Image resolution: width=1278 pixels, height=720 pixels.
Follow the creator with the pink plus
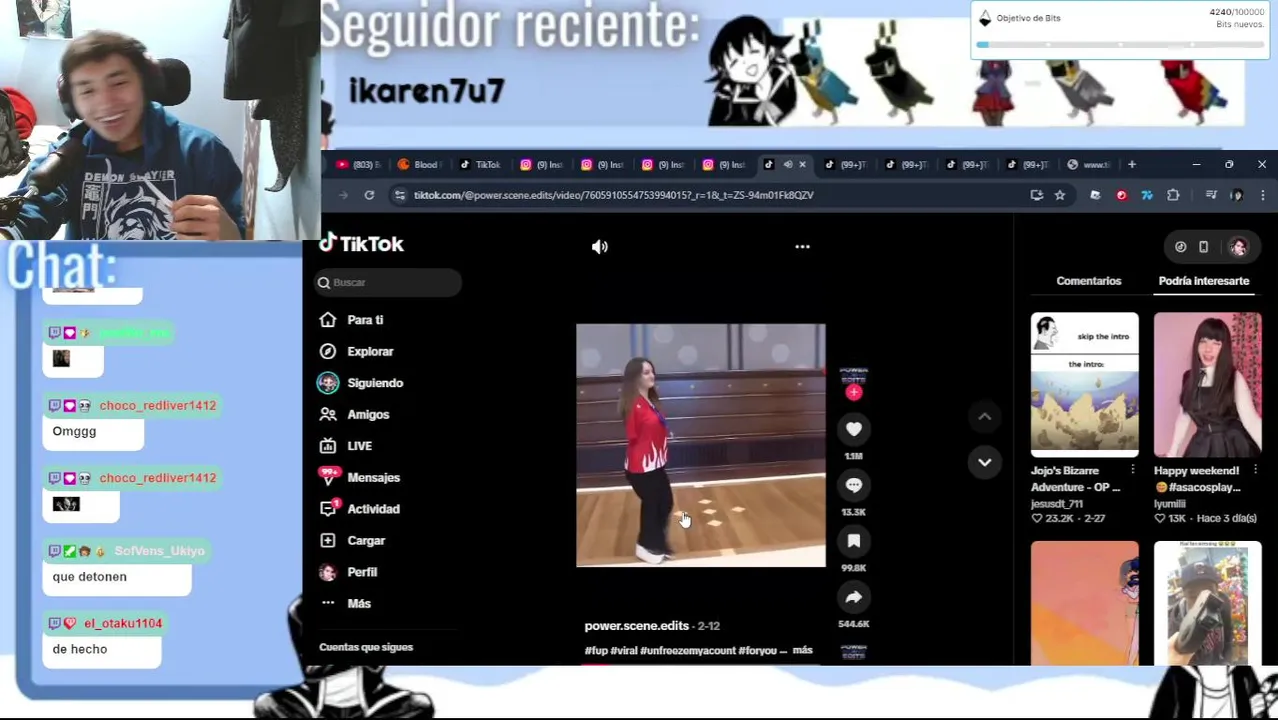853,393
